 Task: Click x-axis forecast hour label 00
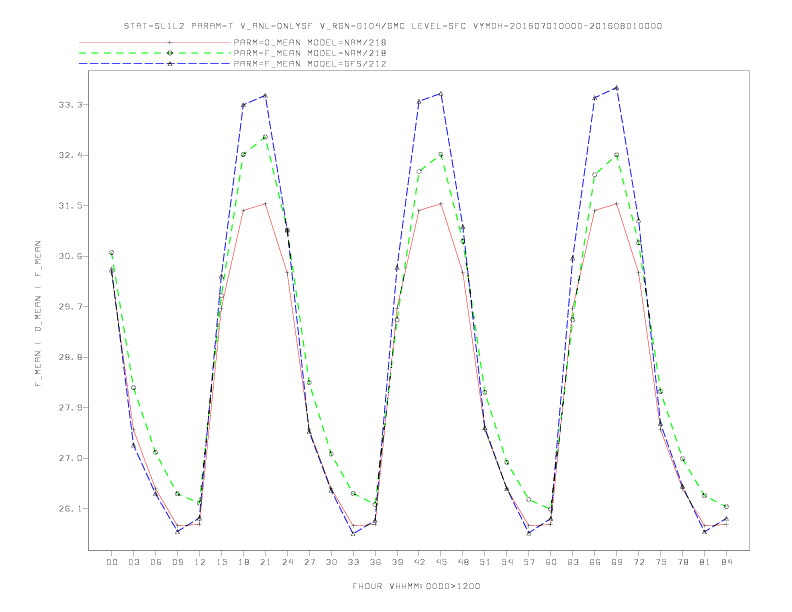[112, 562]
